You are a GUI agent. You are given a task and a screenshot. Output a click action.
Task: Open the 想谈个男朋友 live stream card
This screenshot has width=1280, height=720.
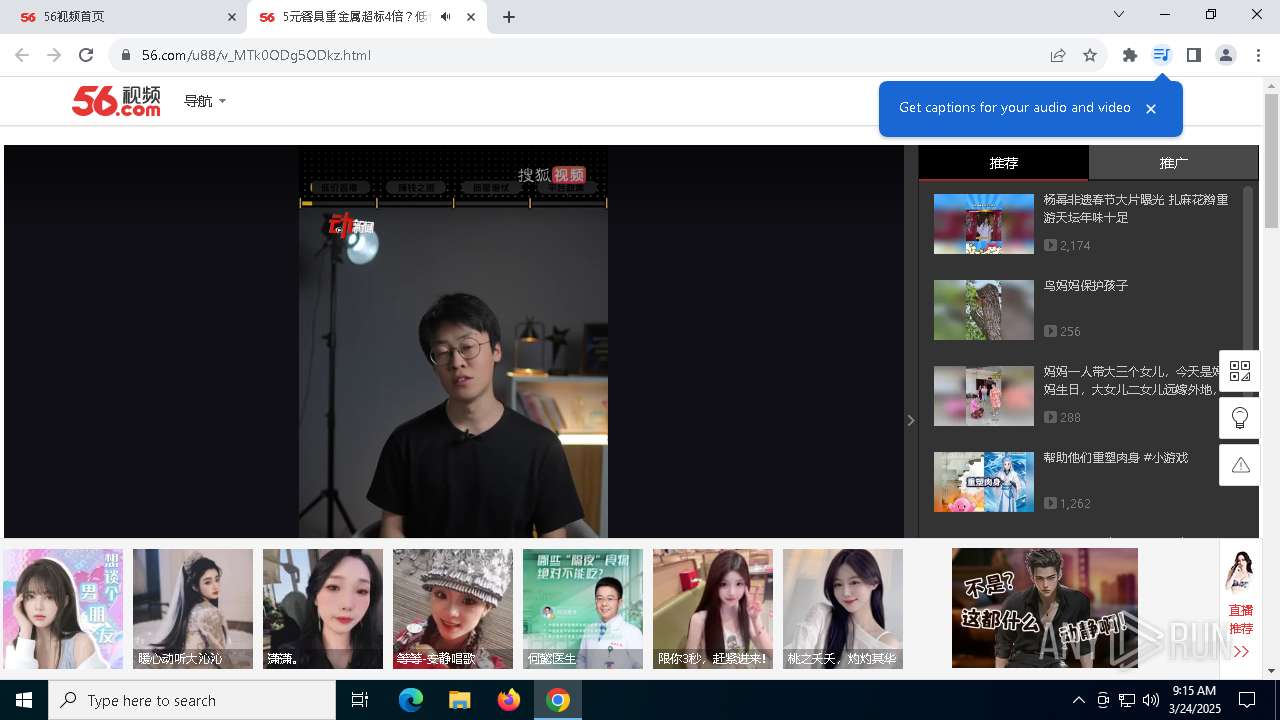click(63, 609)
